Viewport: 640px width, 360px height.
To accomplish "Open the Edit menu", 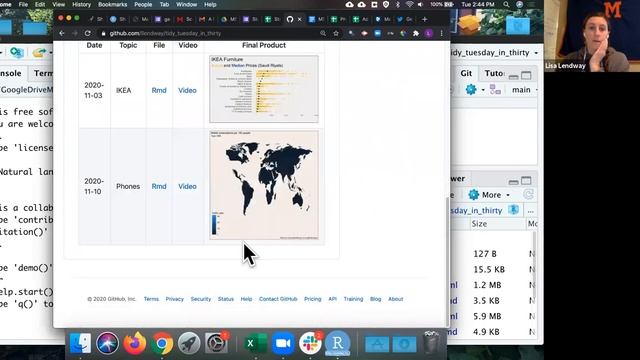I will point(40,4).
